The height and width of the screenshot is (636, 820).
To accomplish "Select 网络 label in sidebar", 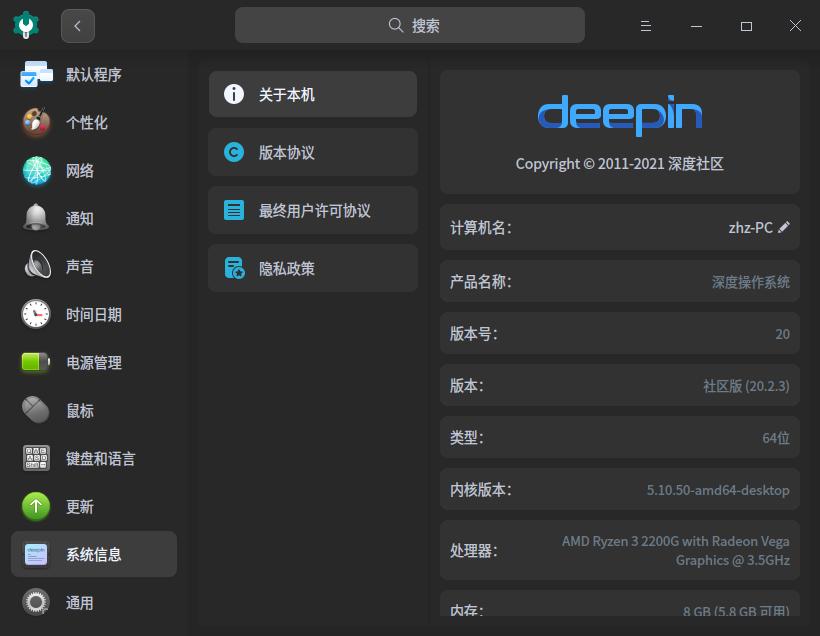I will coord(80,171).
